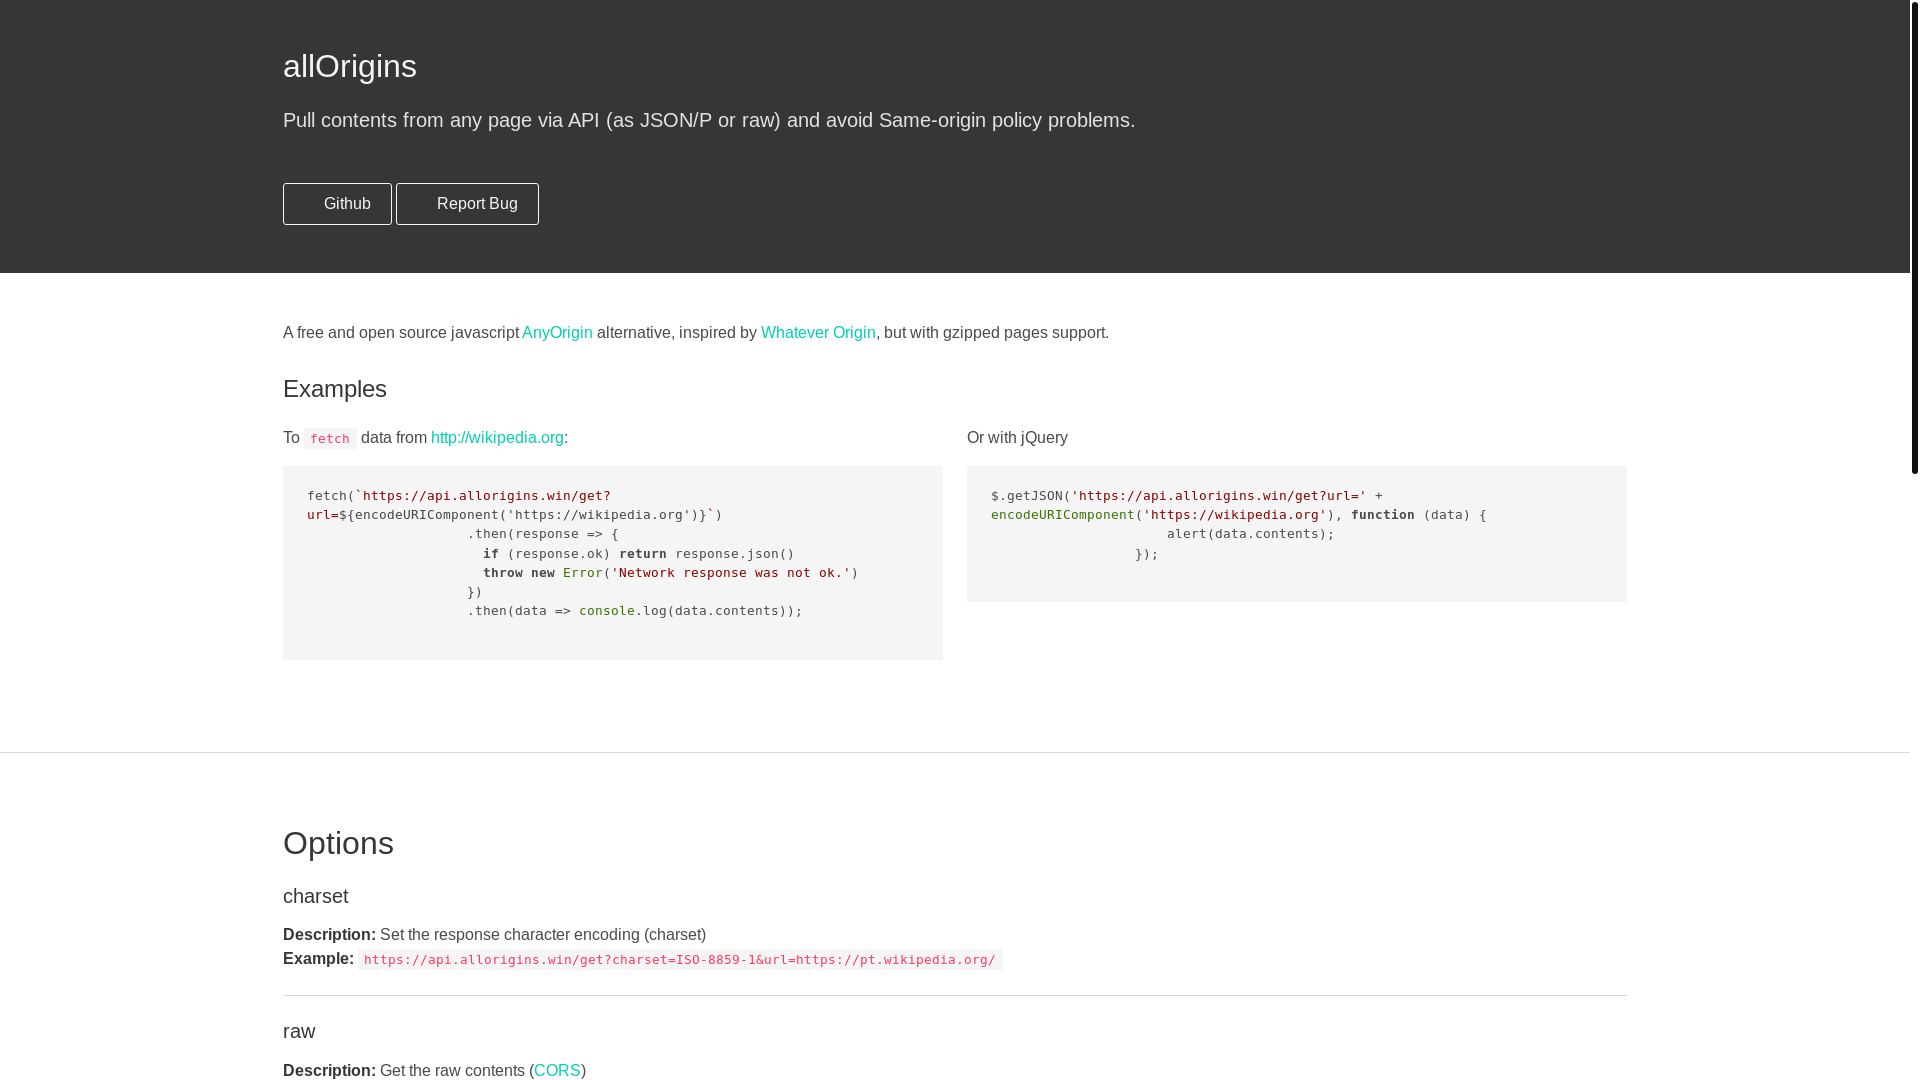Follow the AnyOrigin link
Viewport: 1920px width, 1080px height.
tap(557, 333)
